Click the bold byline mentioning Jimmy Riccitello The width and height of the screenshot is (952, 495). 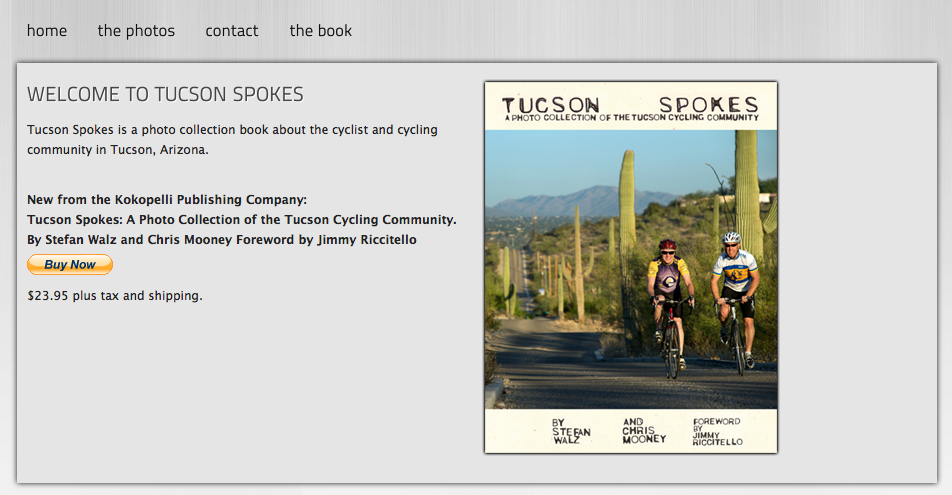[x=222, y=239]
